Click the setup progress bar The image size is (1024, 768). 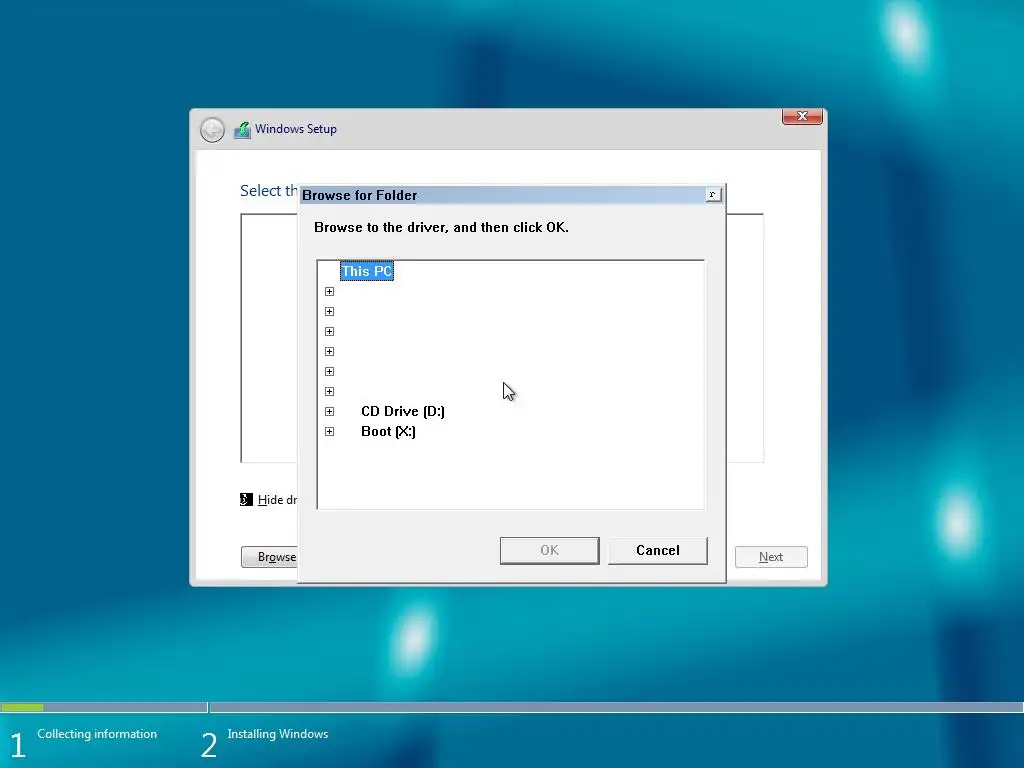click(x=512, y=707)
